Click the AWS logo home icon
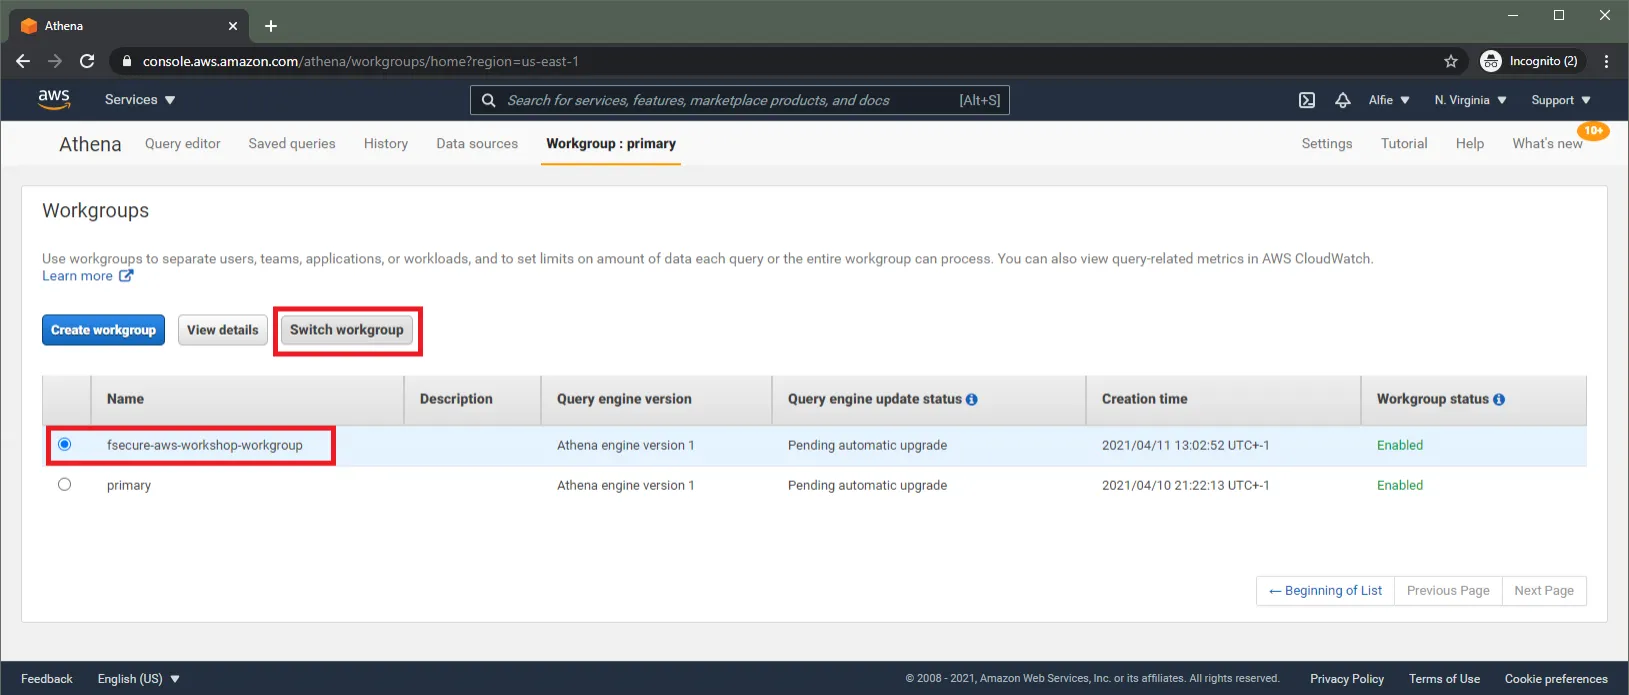The width and height of the screenshot is (1629, 695). [x=54, y=99]
